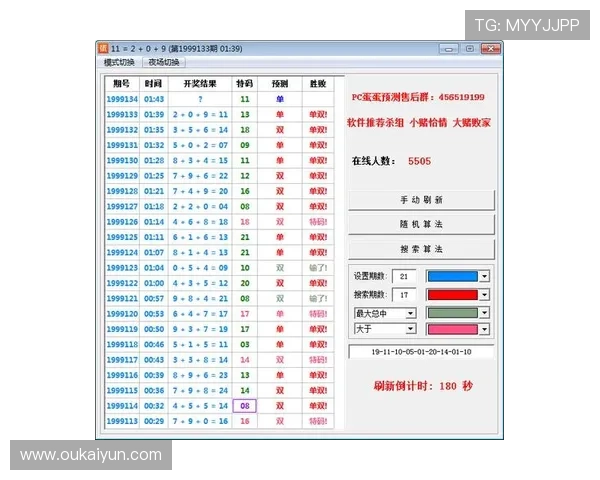Click the 刷新倒计时 180 秒 text
This screenshot has width=600, height=480.
423,386
